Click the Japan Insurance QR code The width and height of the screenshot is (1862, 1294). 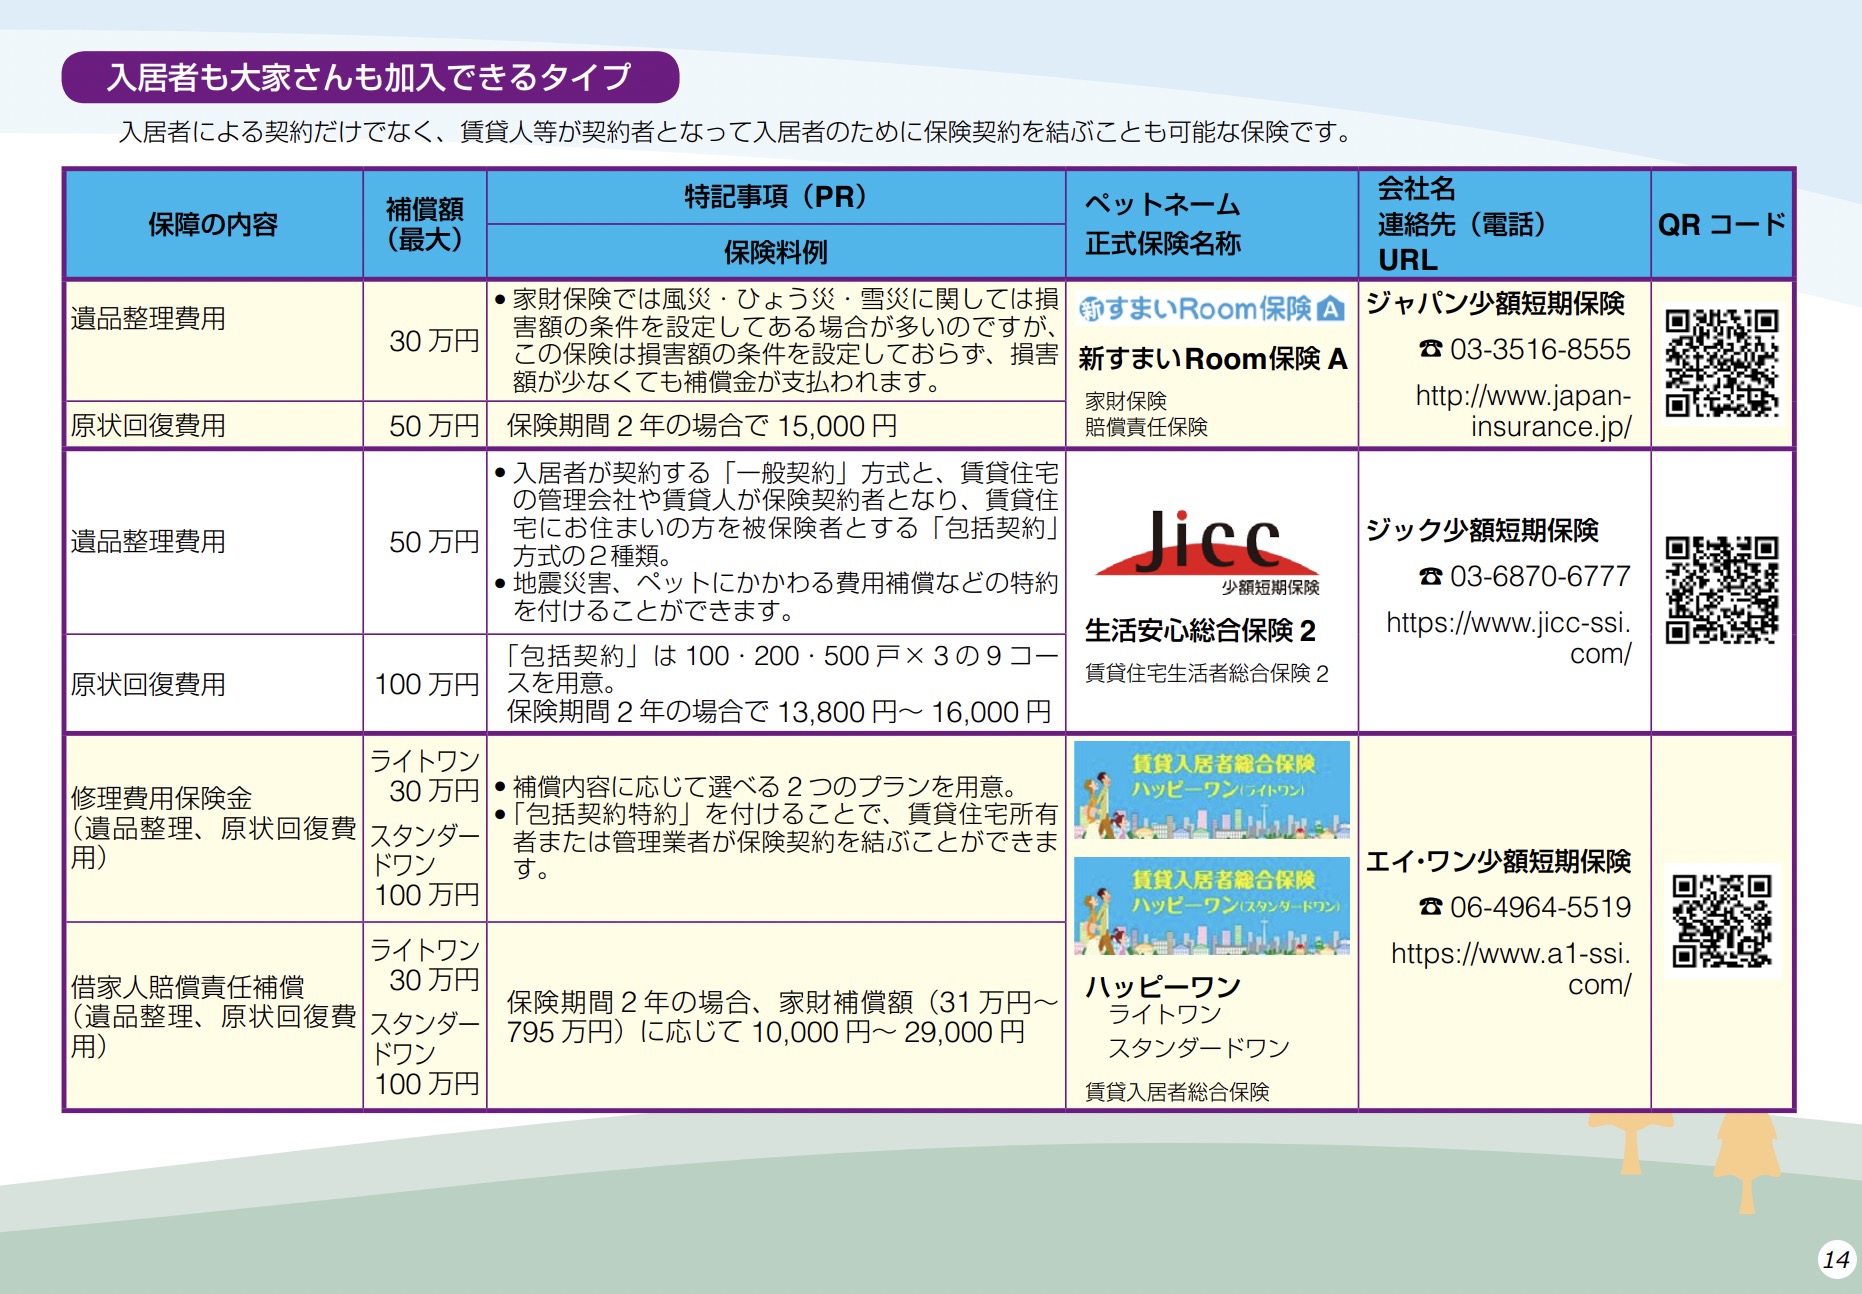click(1721, 362)
